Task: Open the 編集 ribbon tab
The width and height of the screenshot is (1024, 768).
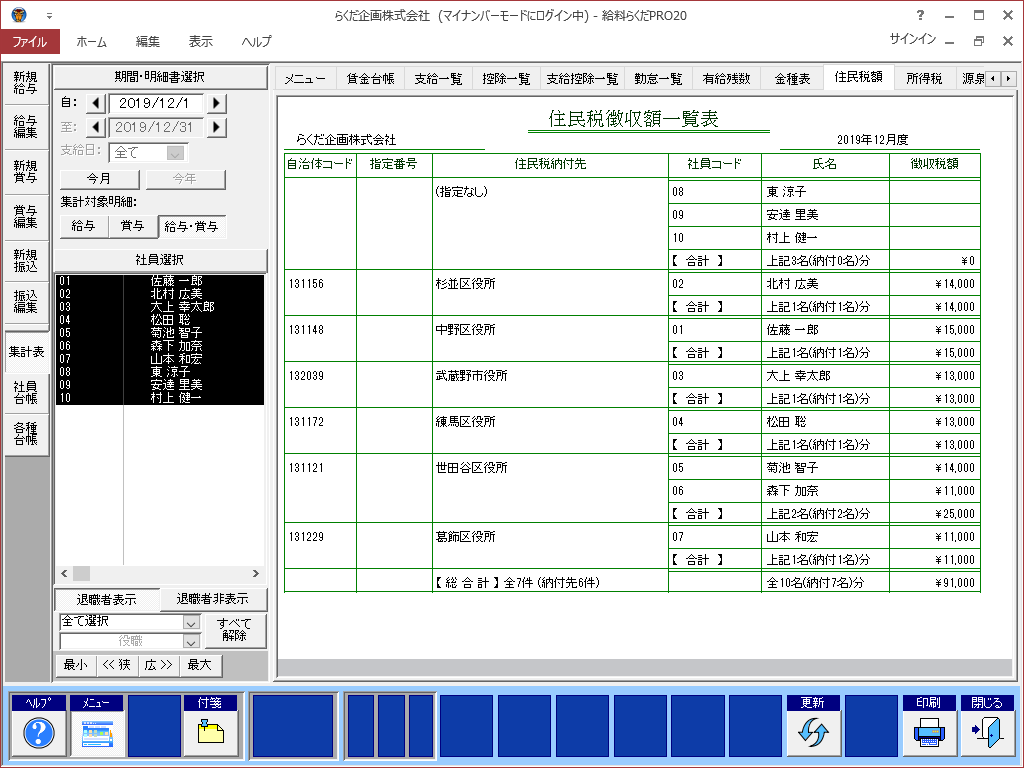Action: tap(148, 41)
